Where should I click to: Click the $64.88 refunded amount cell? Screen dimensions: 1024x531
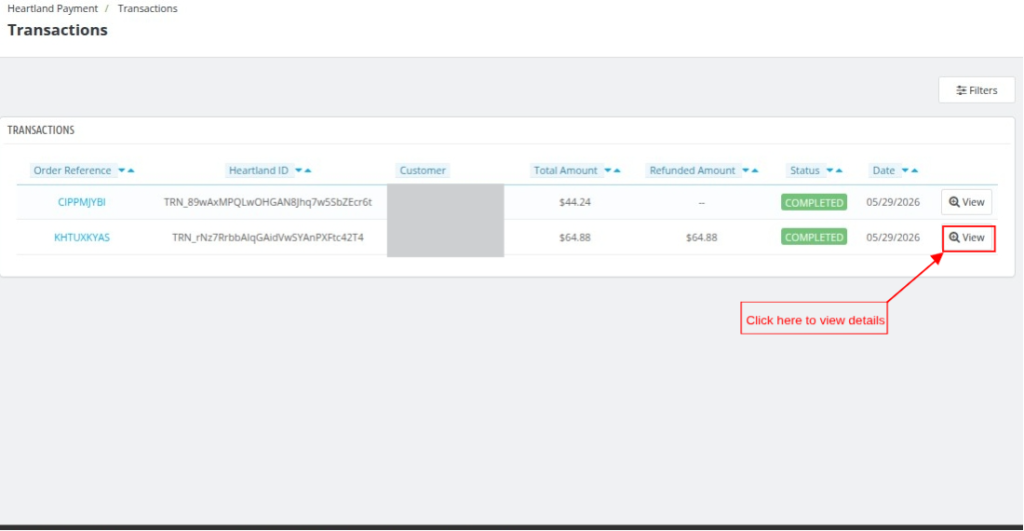pyautogui.click(x=701, y=237)
